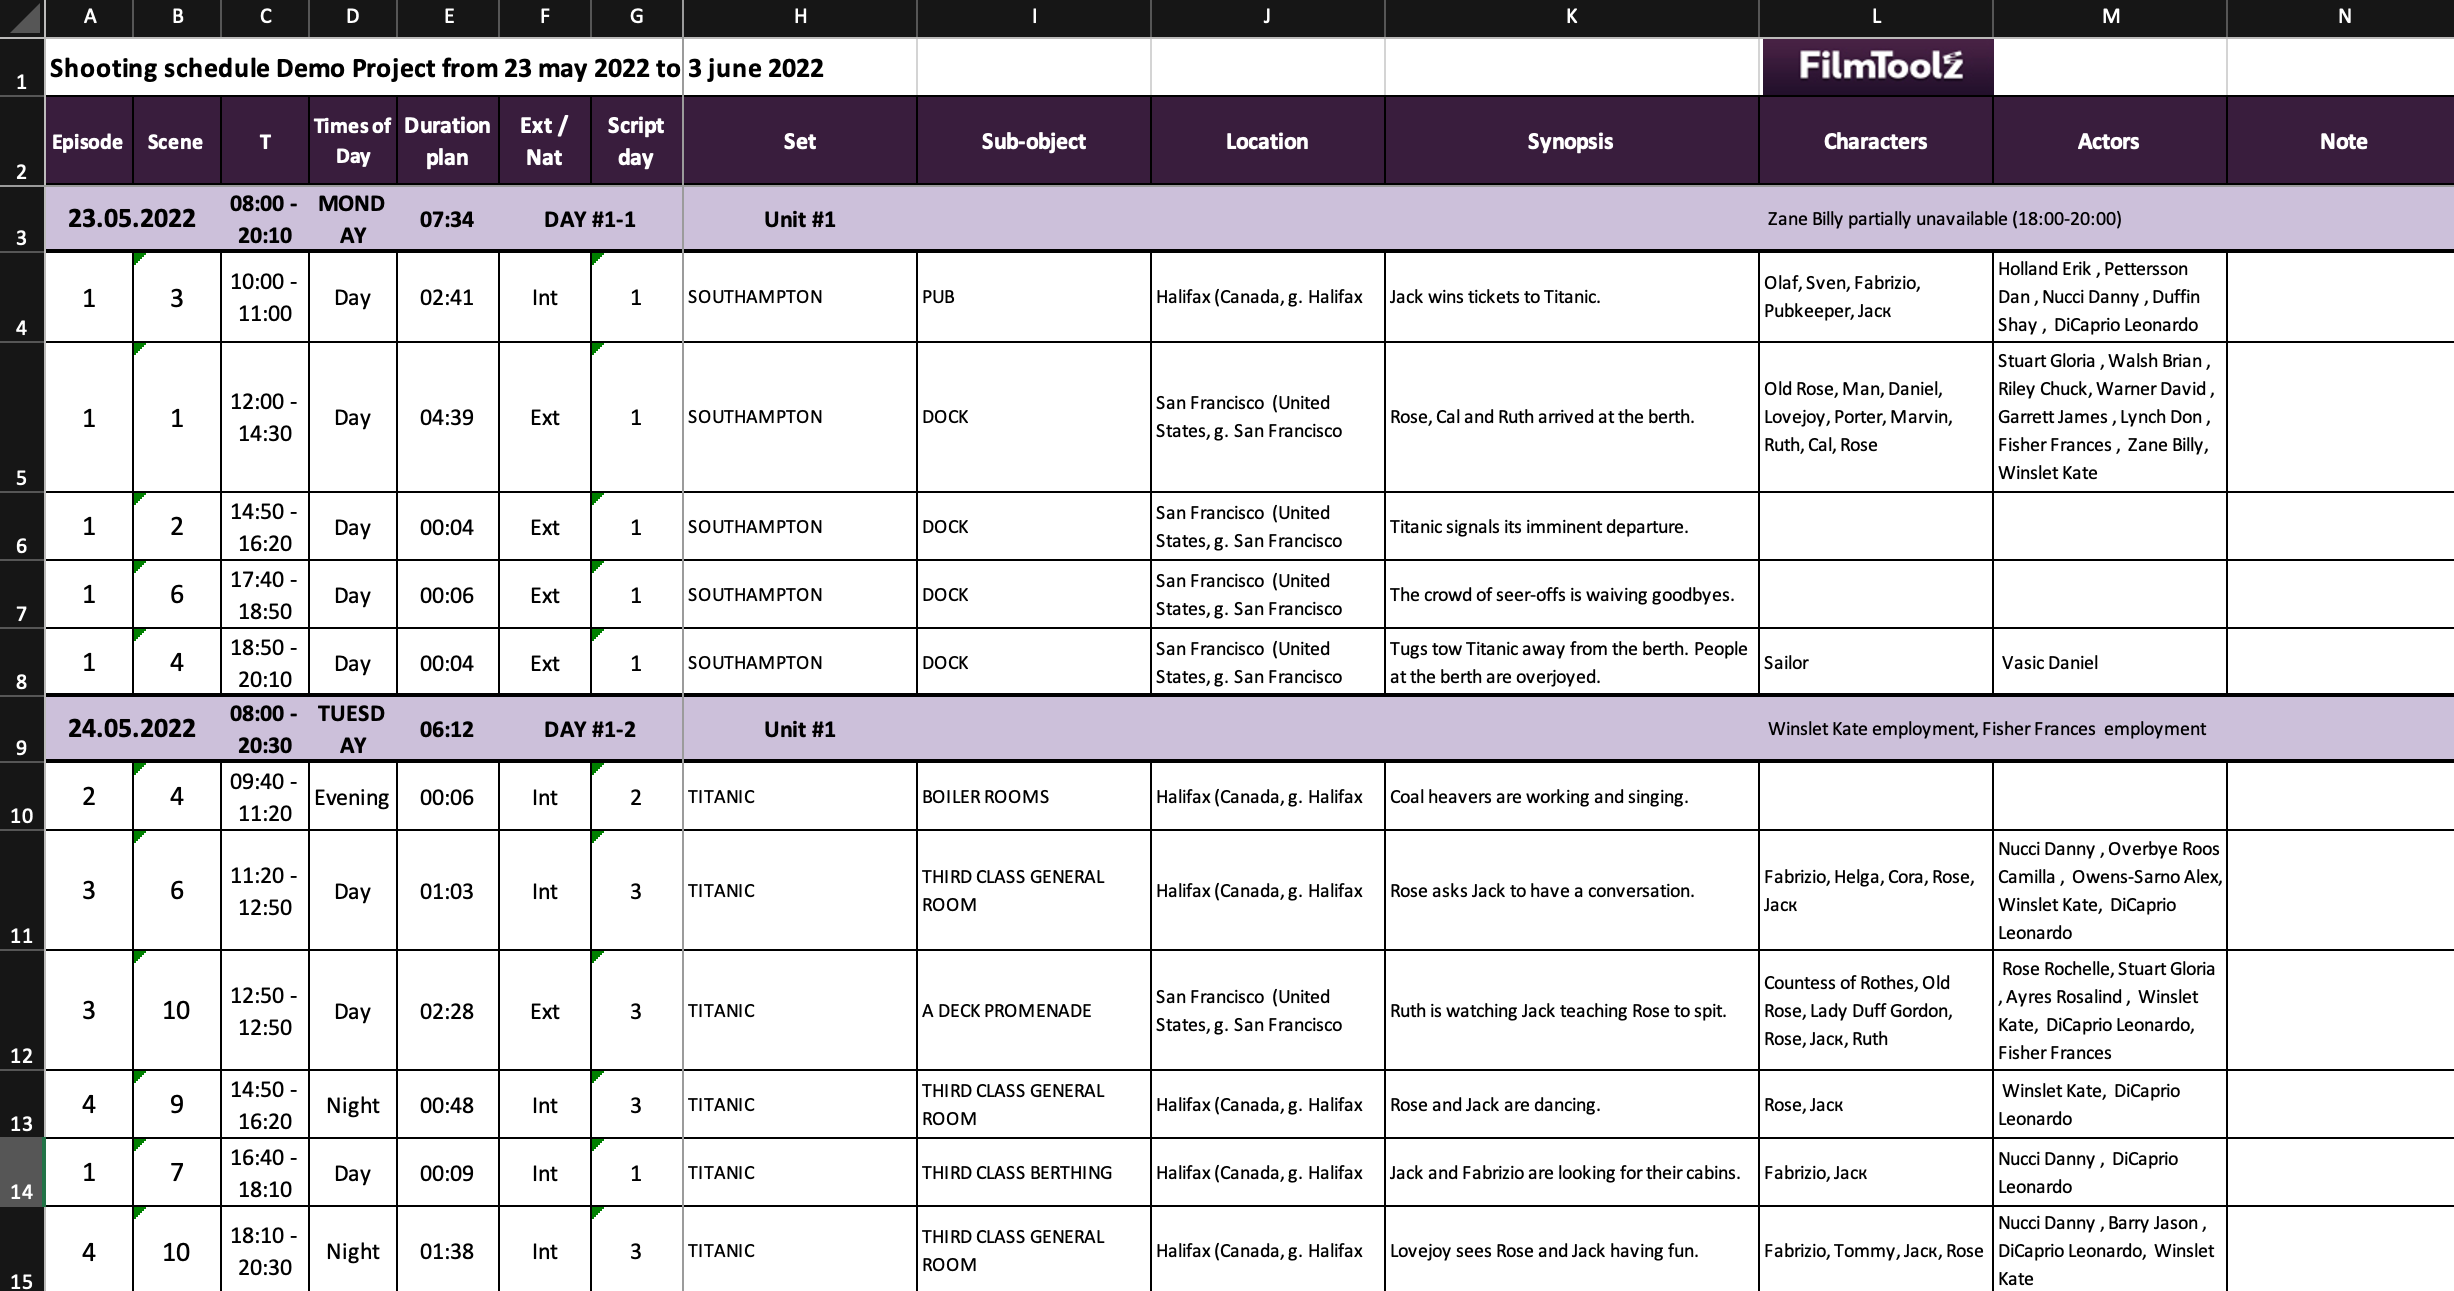Viewport: 2454px width, 1291px height.
Task: Select 'Rose Rochelle, Stuart Gloria' actors cell
Action: tap(2109, 1010)
